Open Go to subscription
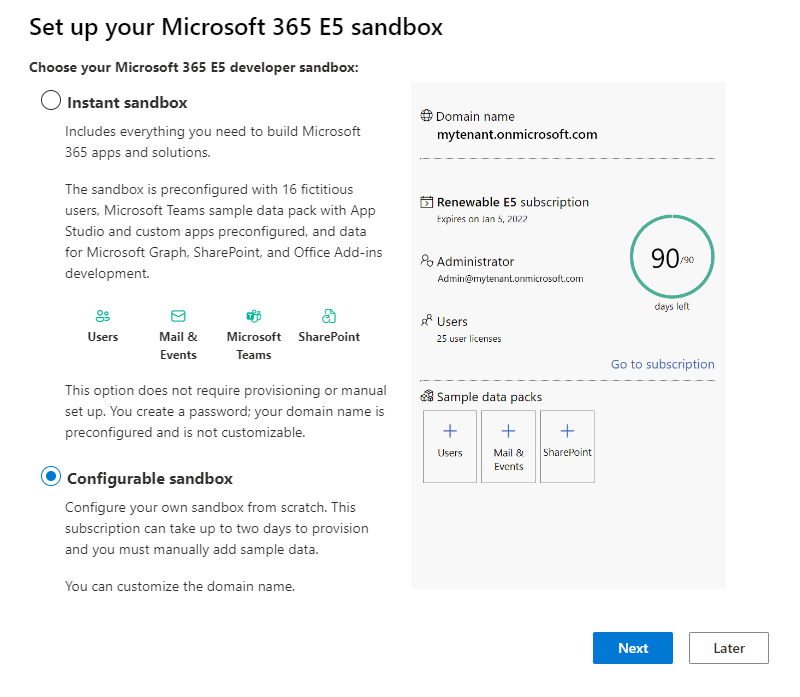Screen dimensions: 800x697 pos(662,364)
